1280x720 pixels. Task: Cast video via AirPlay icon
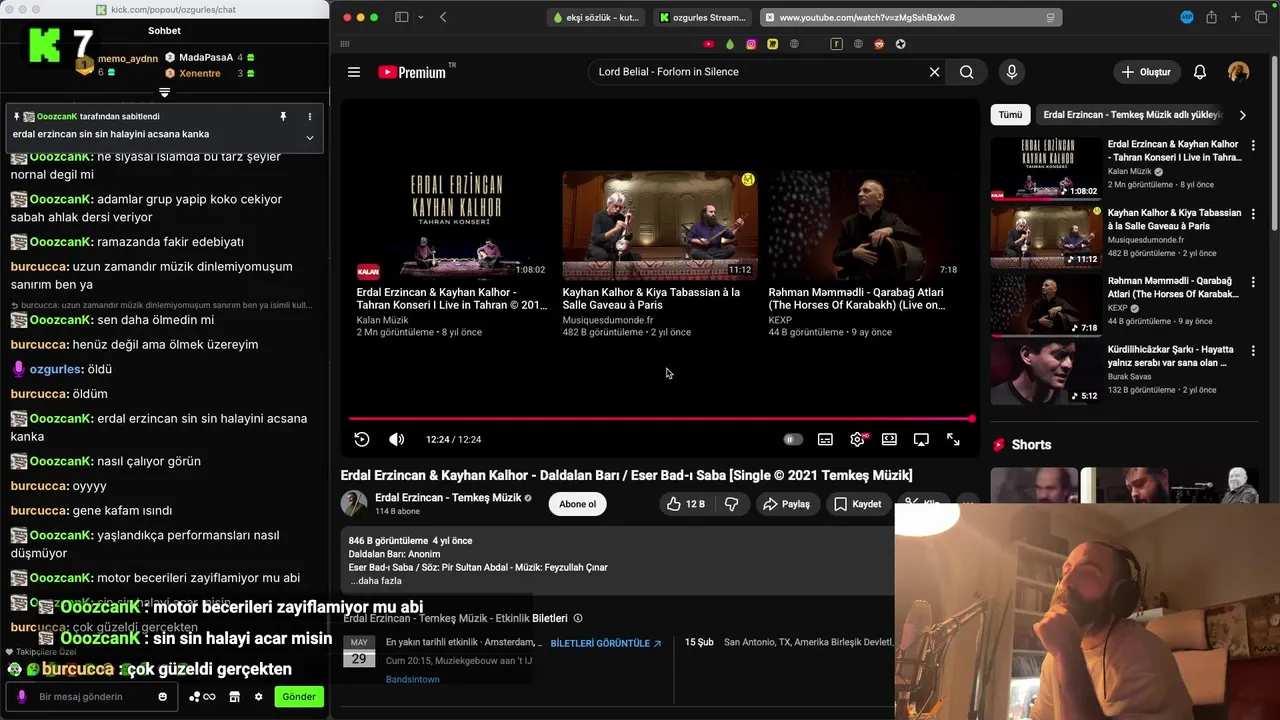pos(921,439)
